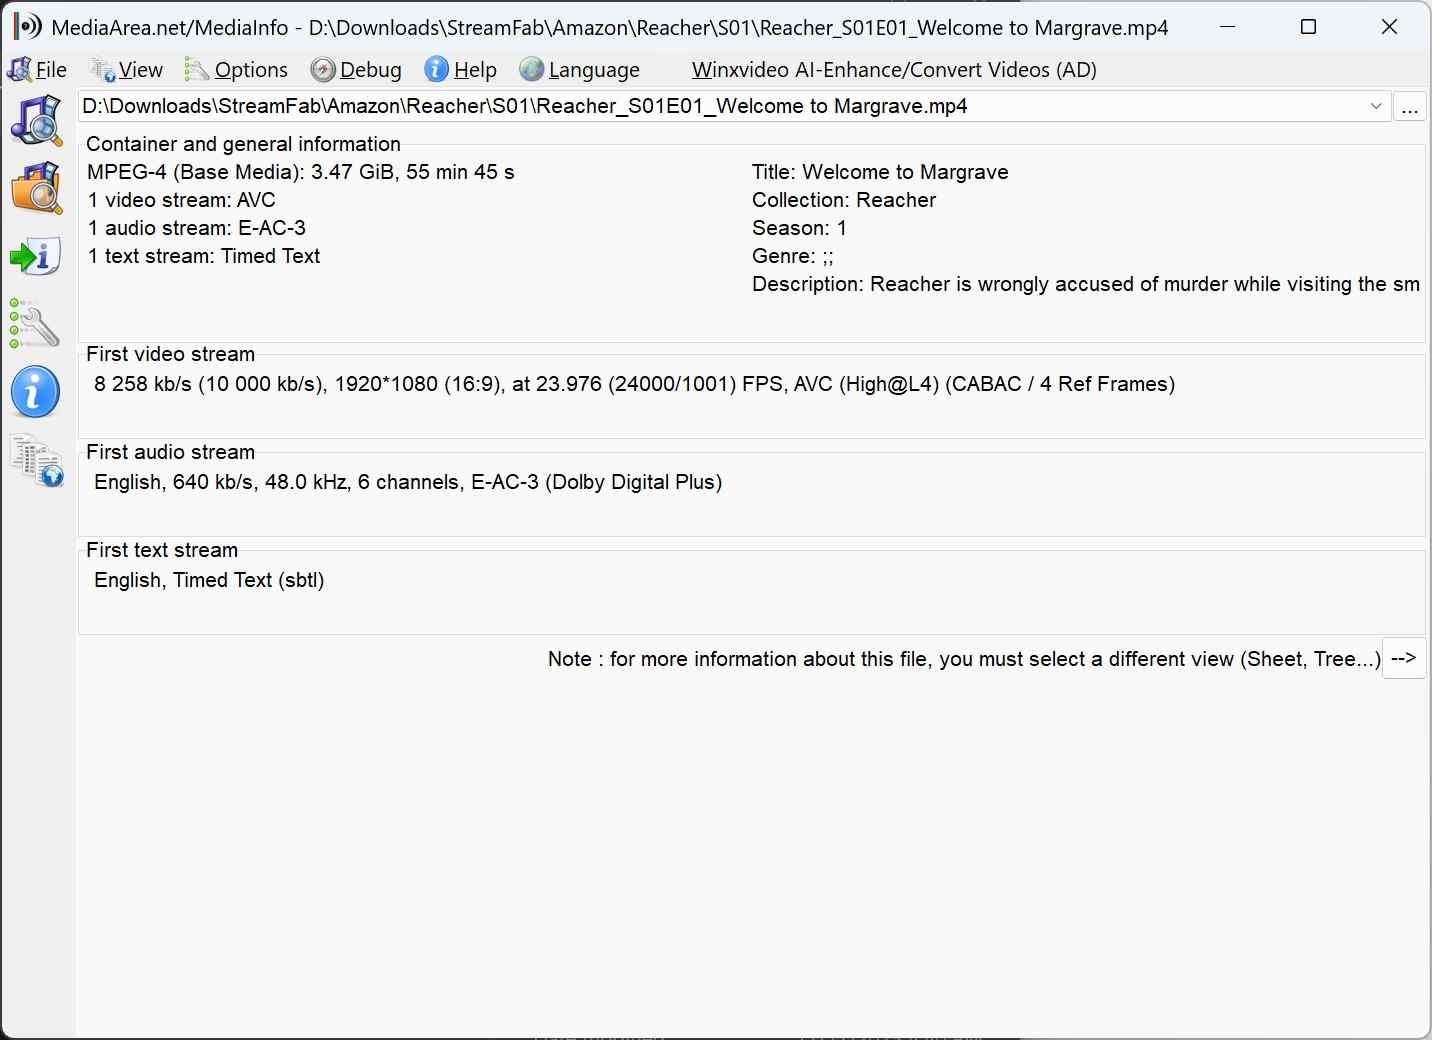Click inside the file path field
The width and height of the screenshot is (1432, 1040).
pos(700,106)
